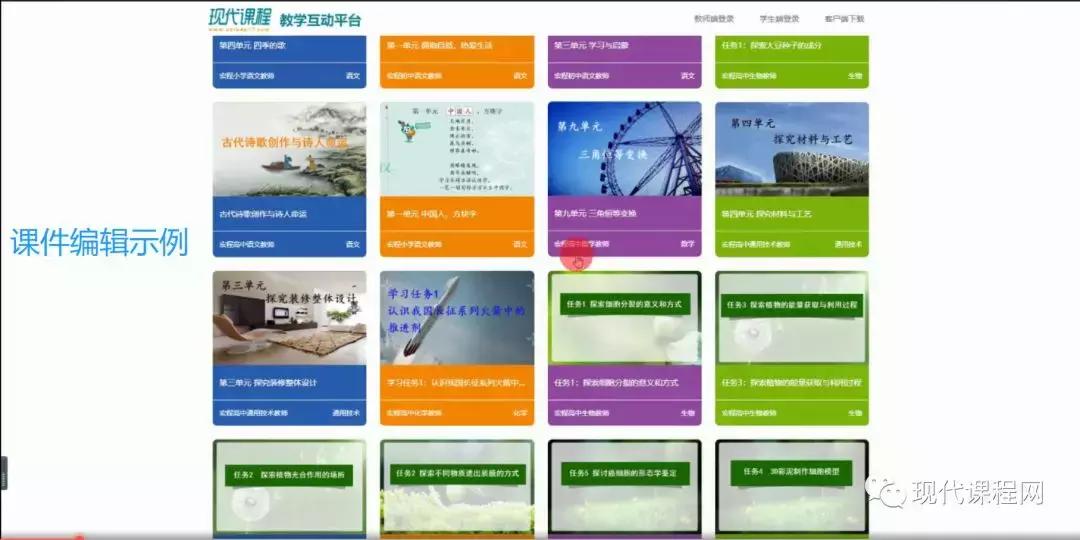The height and width of the screenshot is (540, 1080).
Task: Click the green title 任务3:探索植物的能量获取与利用过程
Action: pos(791,382)
